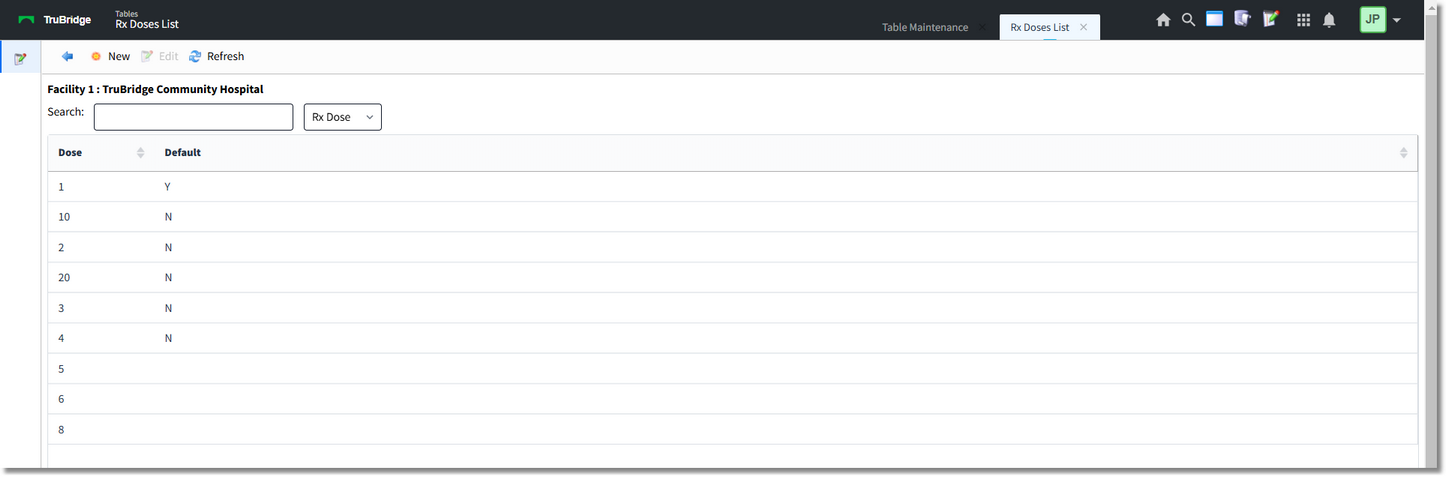The width and height of the screenshot is (1446, 477).
Task: Click the Edit toolbar option
Action: (160, 56)
